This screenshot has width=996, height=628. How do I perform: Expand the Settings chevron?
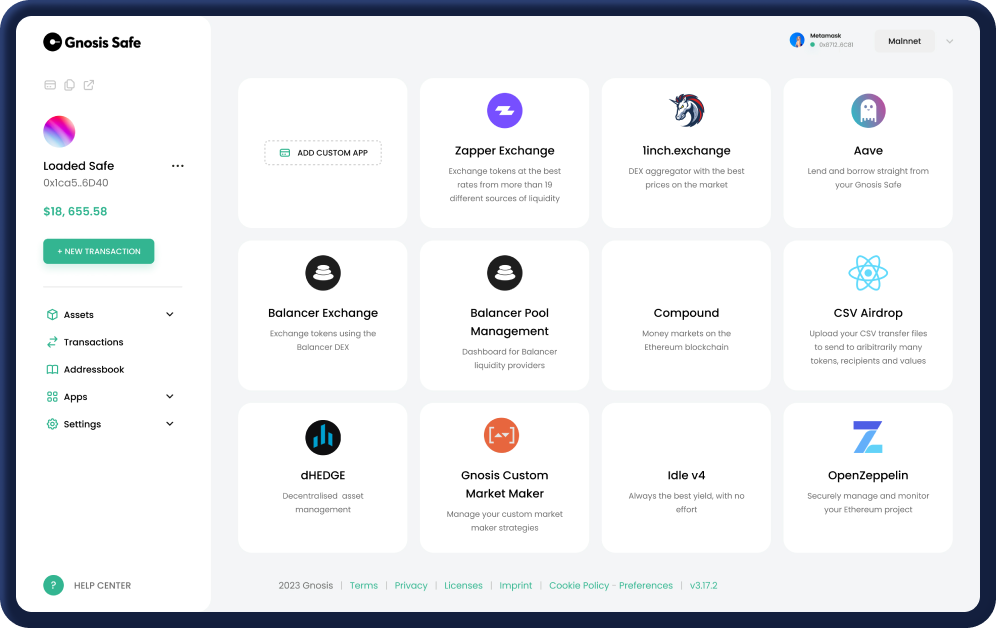point(170,424)
